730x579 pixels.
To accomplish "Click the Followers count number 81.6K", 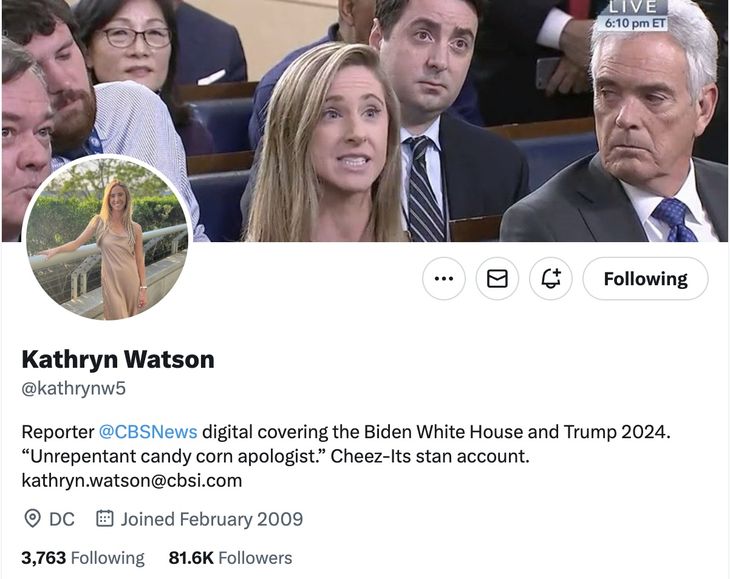I will point(191,558).
